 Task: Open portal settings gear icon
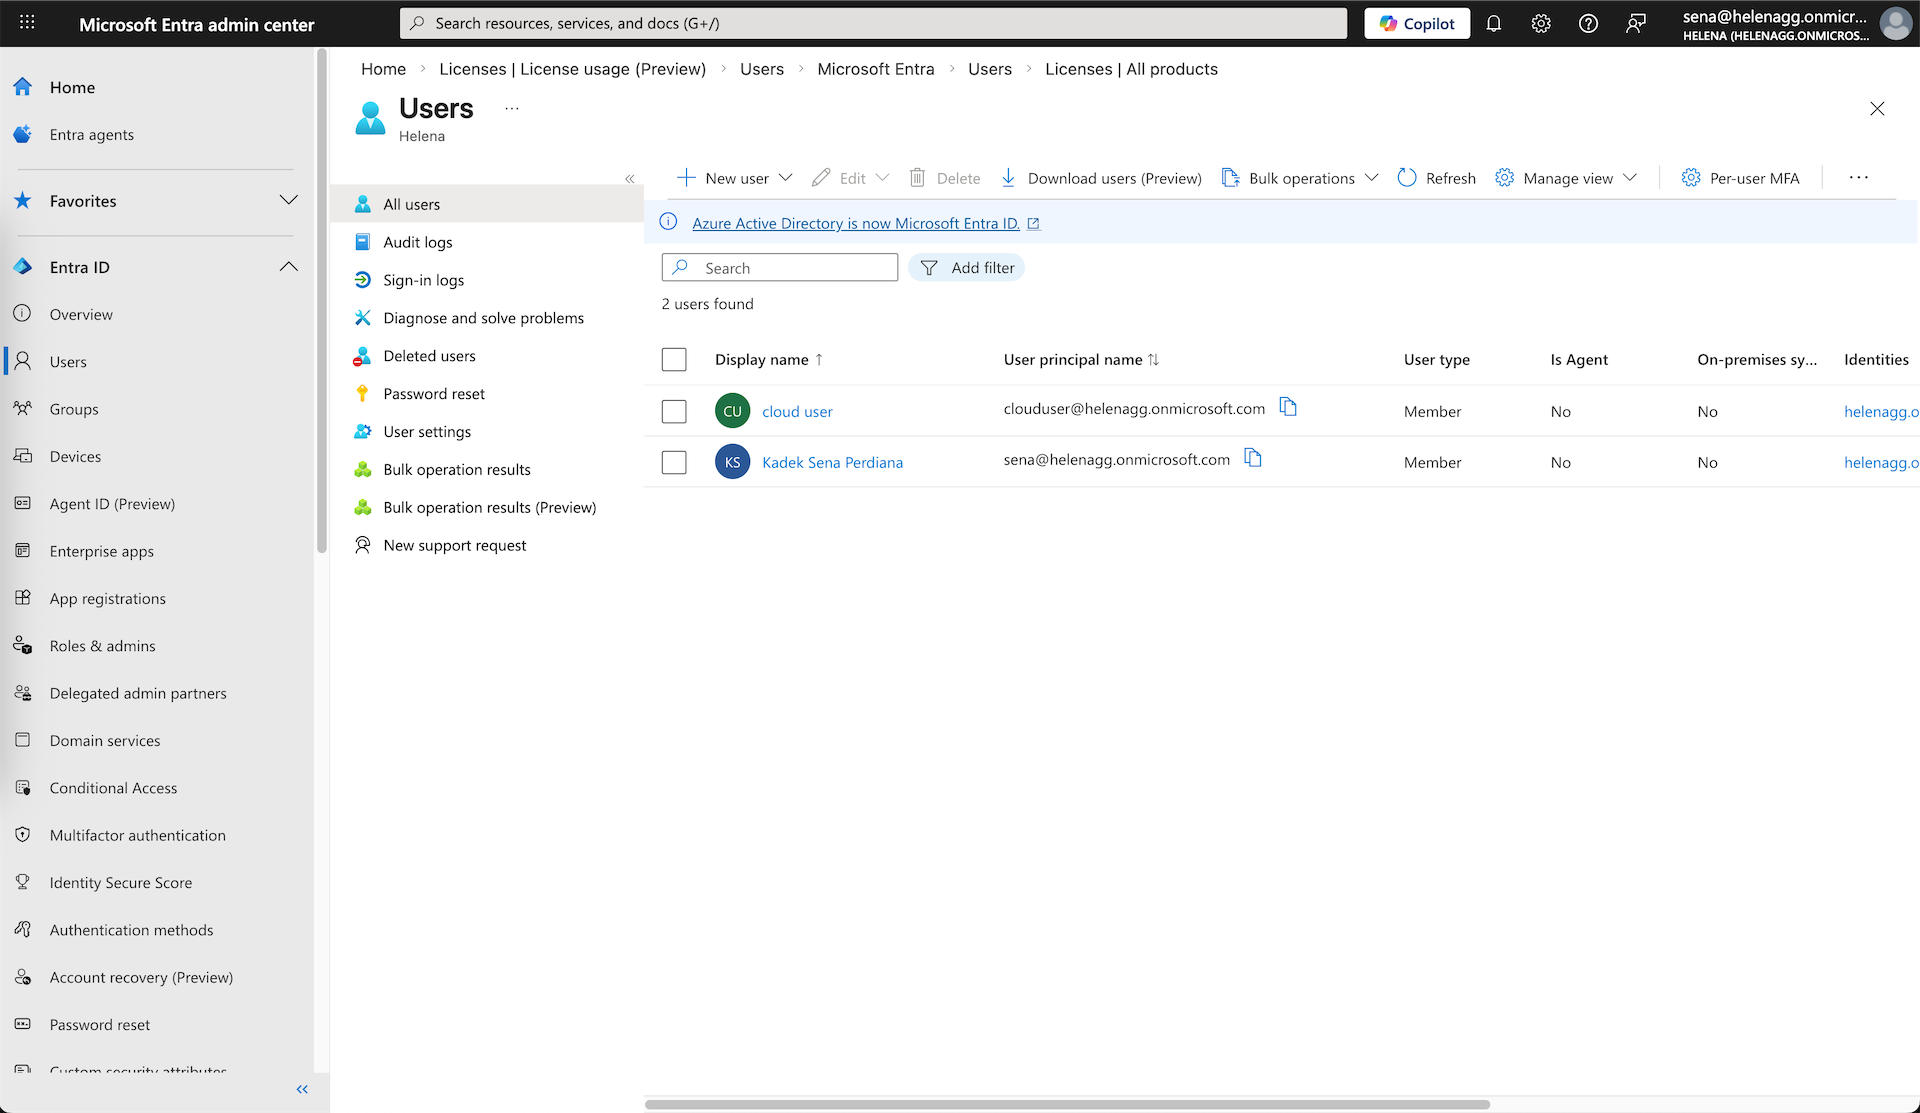point(1541,24)
